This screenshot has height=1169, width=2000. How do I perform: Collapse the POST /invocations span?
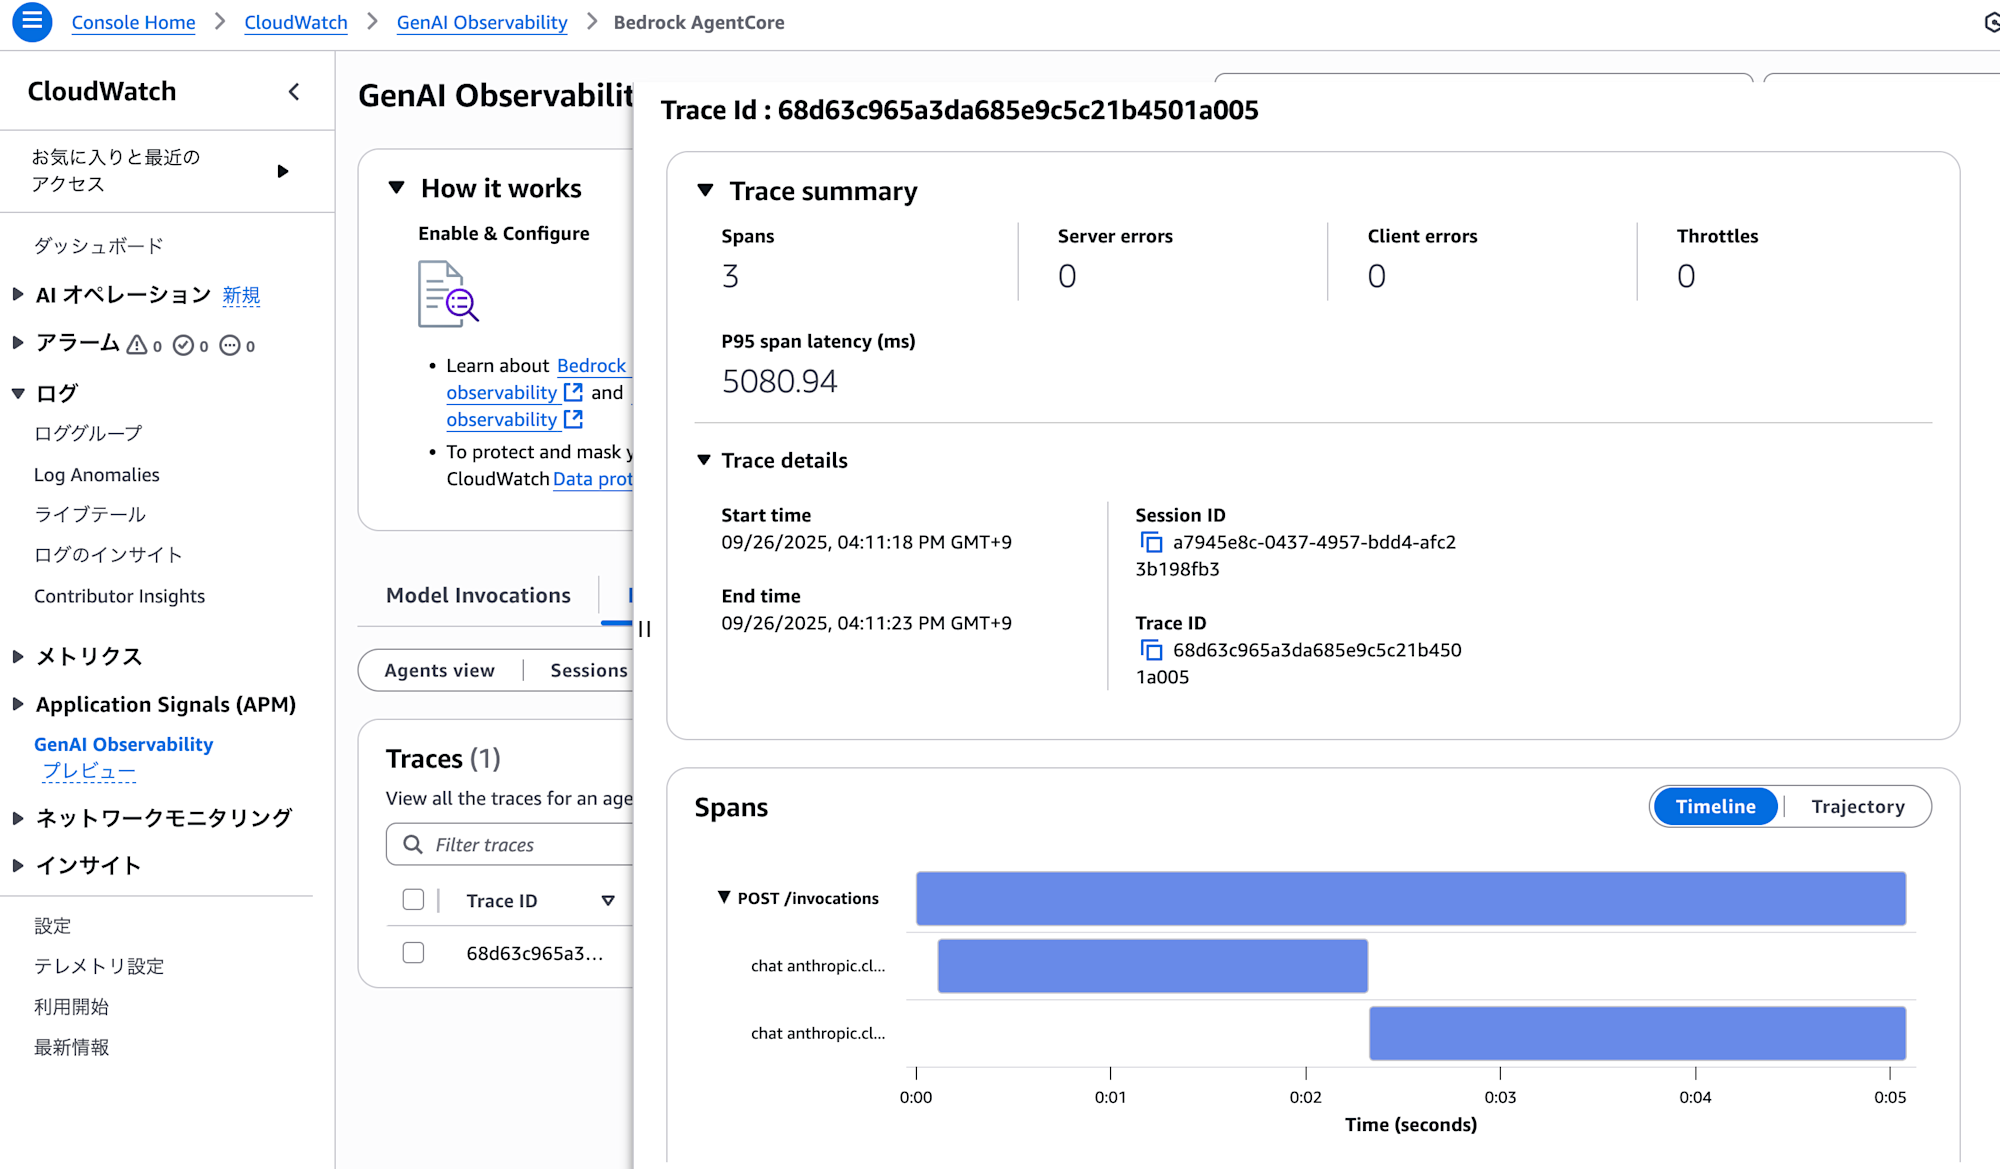(724, 897)
